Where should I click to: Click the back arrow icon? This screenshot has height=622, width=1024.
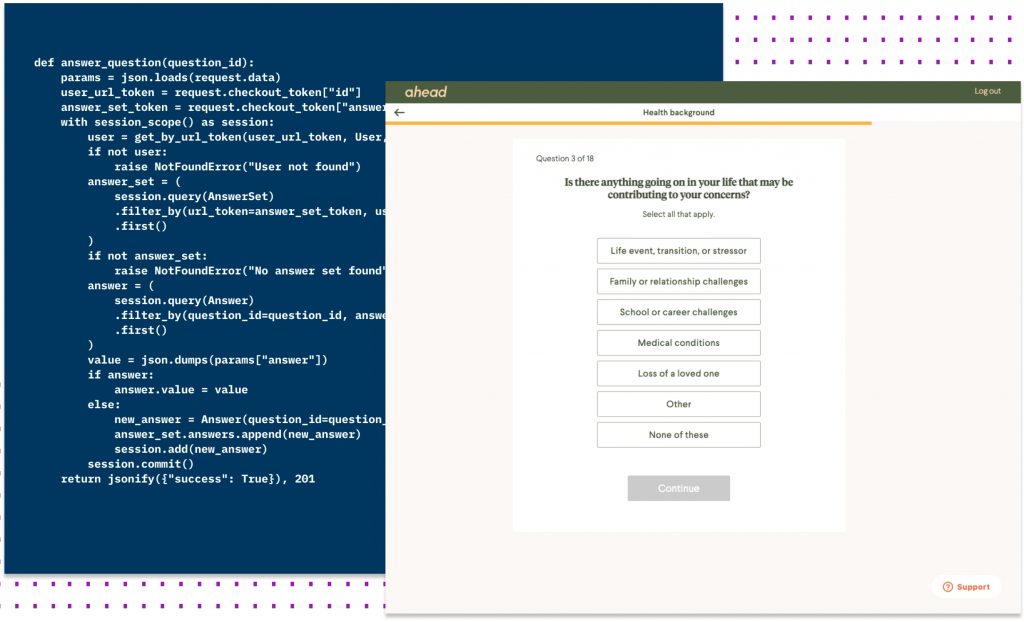tap(399, 112)
